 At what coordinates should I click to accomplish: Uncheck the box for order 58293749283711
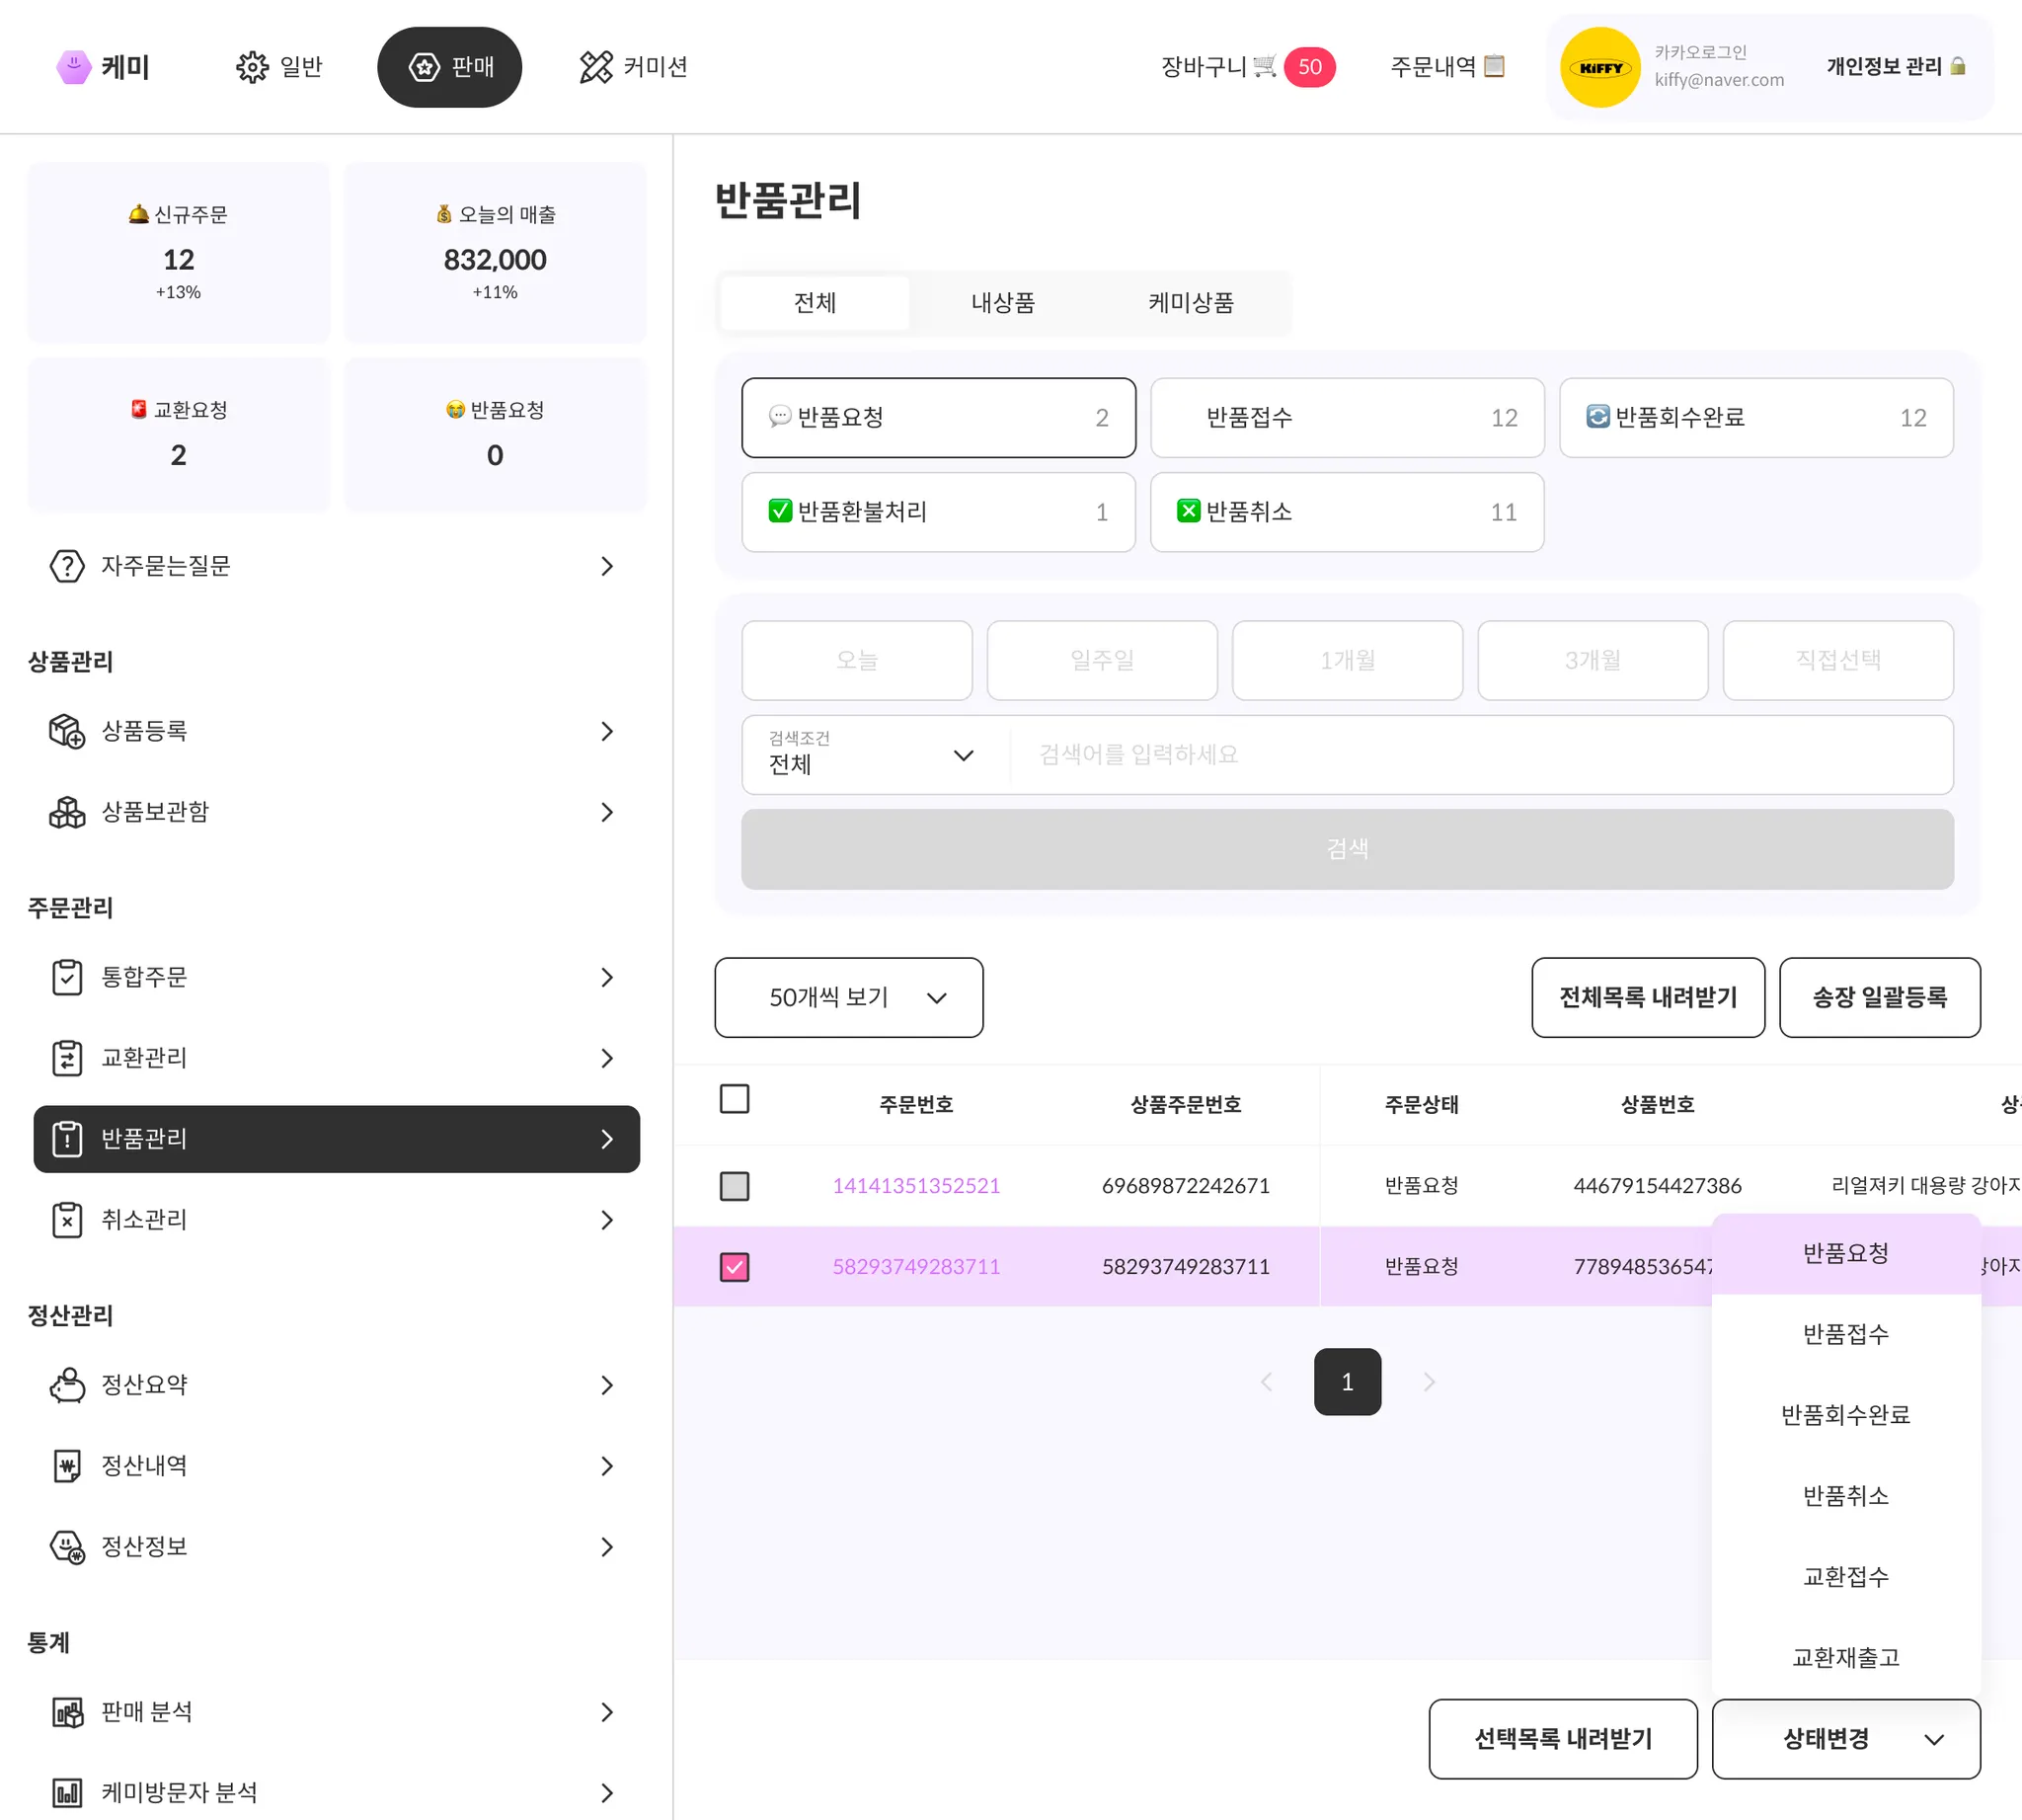(x=734, y=1267)
